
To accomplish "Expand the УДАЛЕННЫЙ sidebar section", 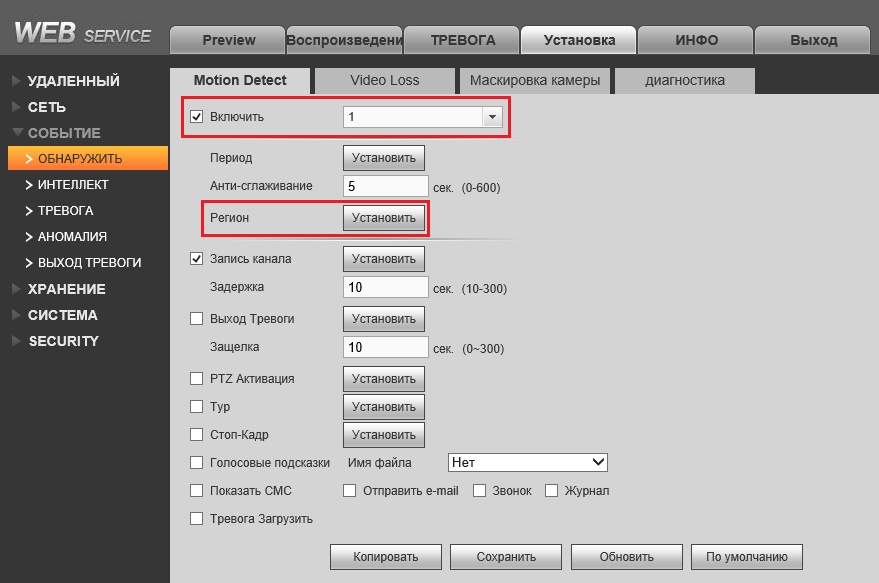I will point(73,81).
